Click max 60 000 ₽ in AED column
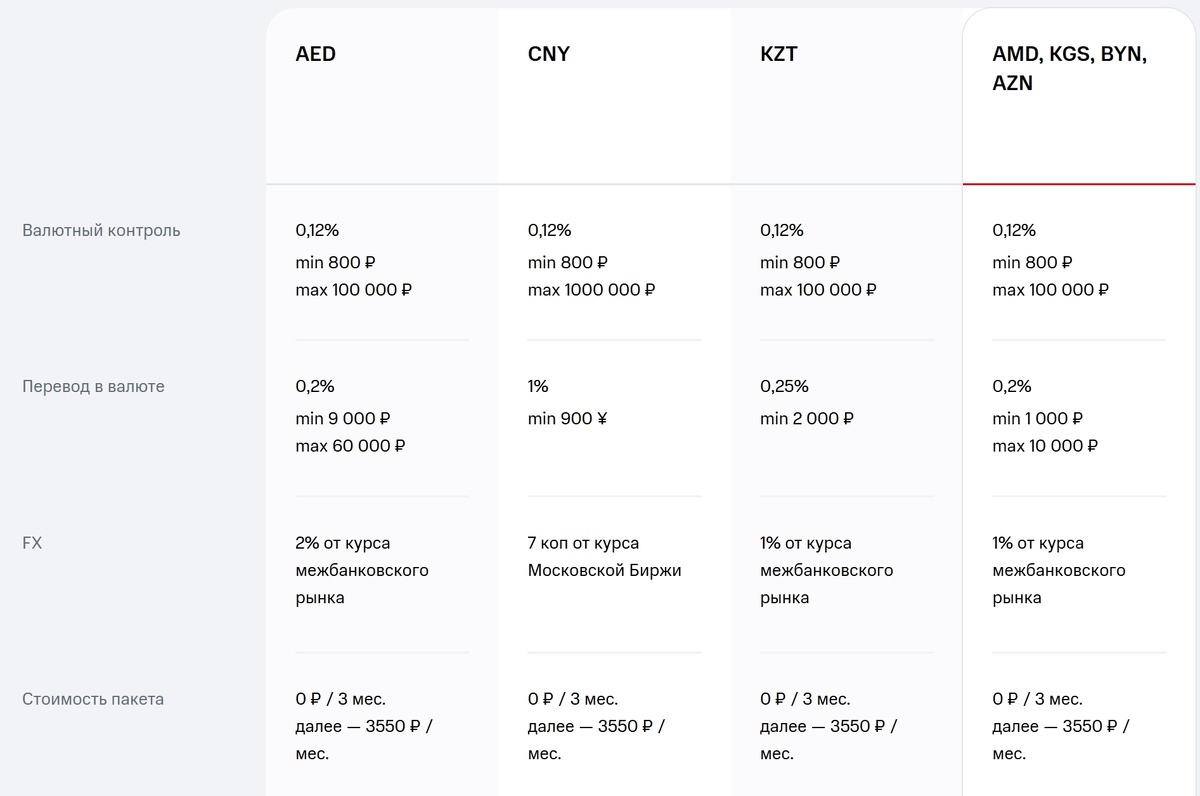 [350, 446]
